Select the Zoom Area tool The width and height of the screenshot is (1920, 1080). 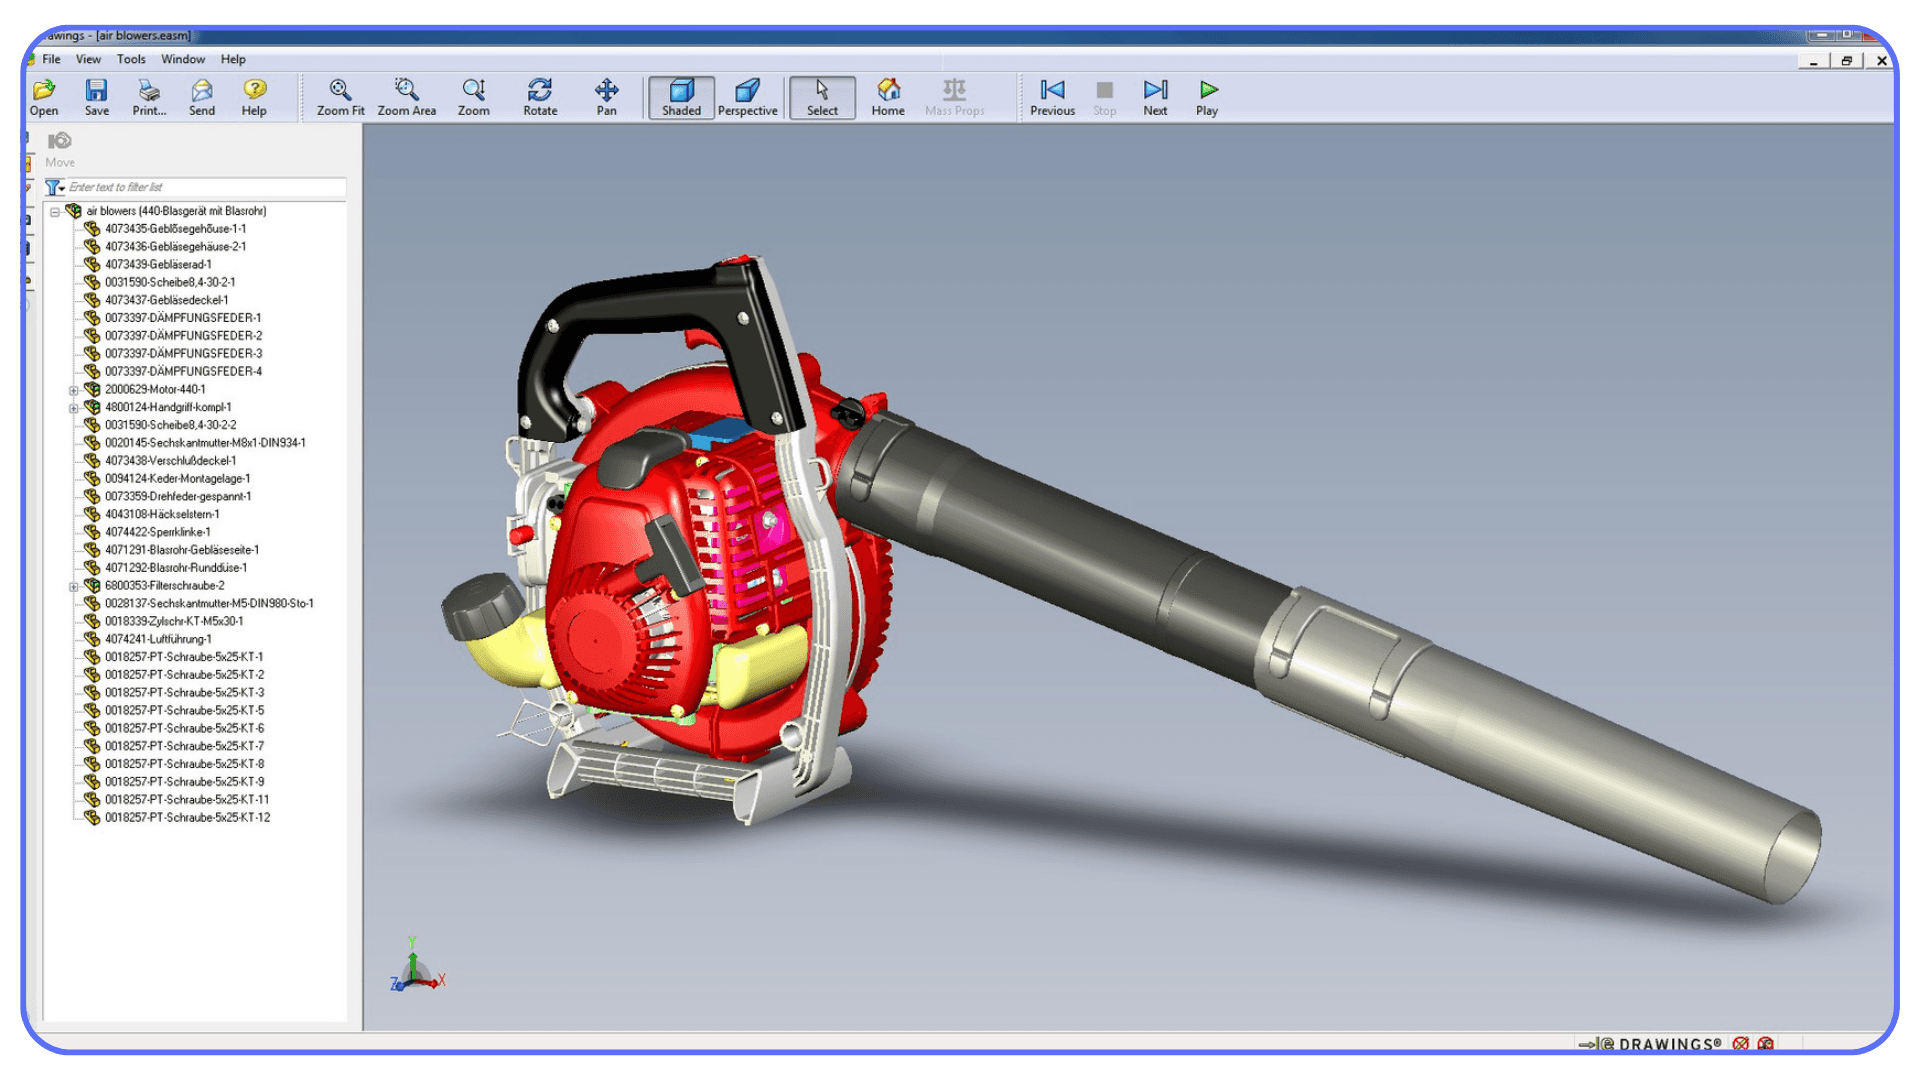[x=406, y=96]
